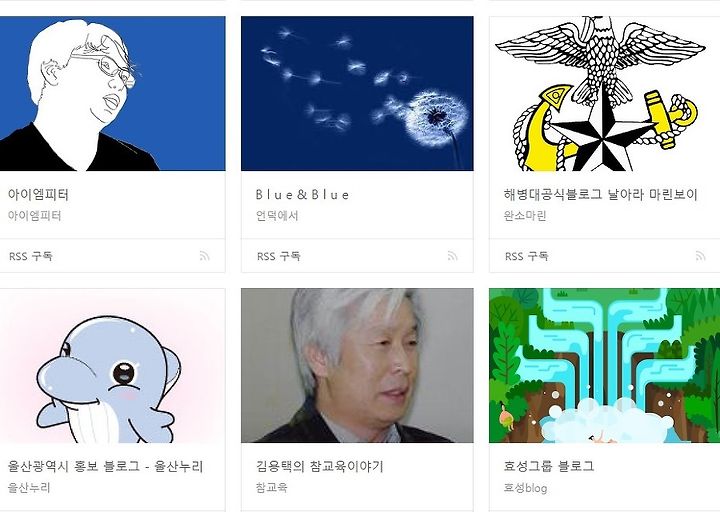
Task: Open the Blue&Blue blog title
Action: point(302,195)
